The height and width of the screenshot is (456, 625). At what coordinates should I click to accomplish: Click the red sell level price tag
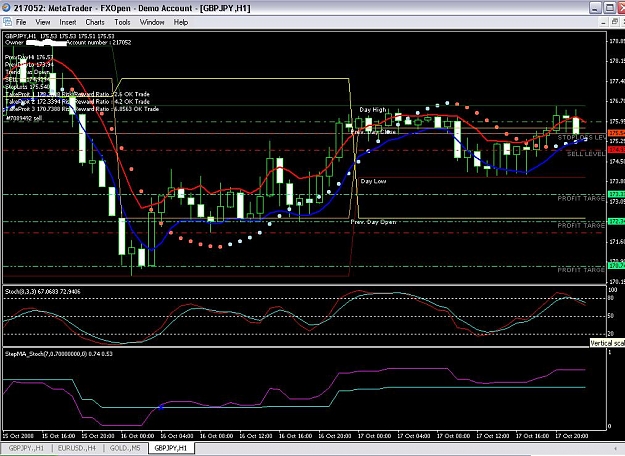[x=616, y=150]
